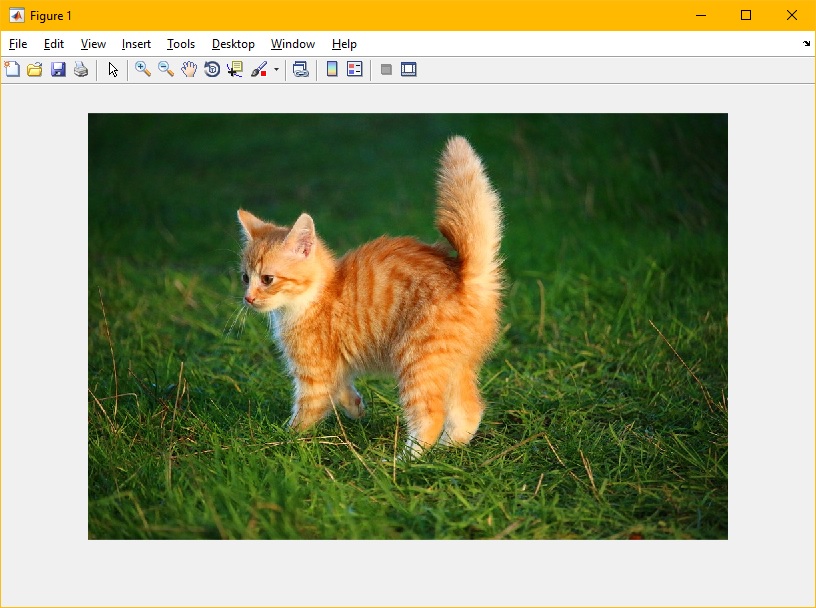The width and height of the screenshot is (816, 608).
Task: Enable the Pan hand tool
Action: 189,70
